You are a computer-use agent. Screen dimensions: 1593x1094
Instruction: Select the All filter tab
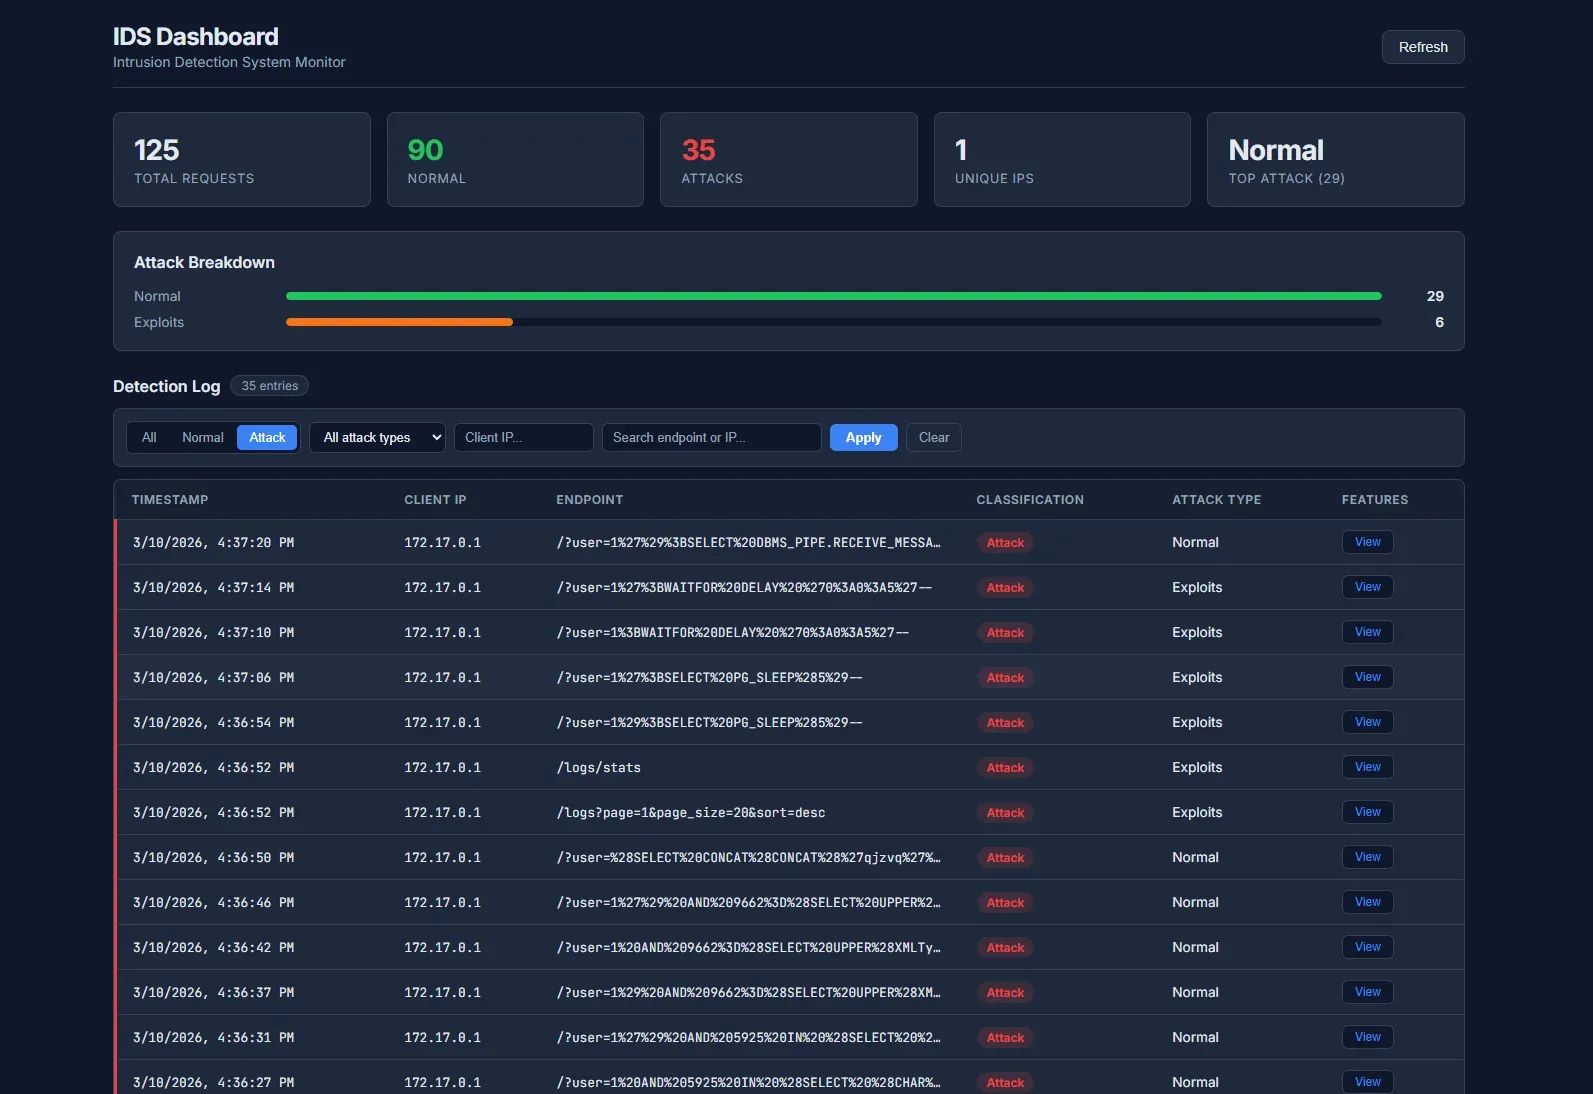[149, 438]
